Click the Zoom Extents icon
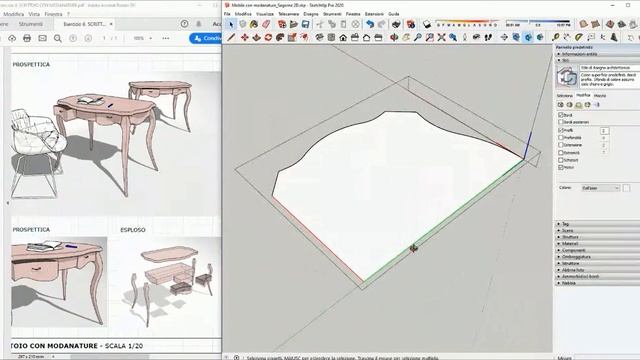The image size is (640, 360). click(x=441, y=38)
